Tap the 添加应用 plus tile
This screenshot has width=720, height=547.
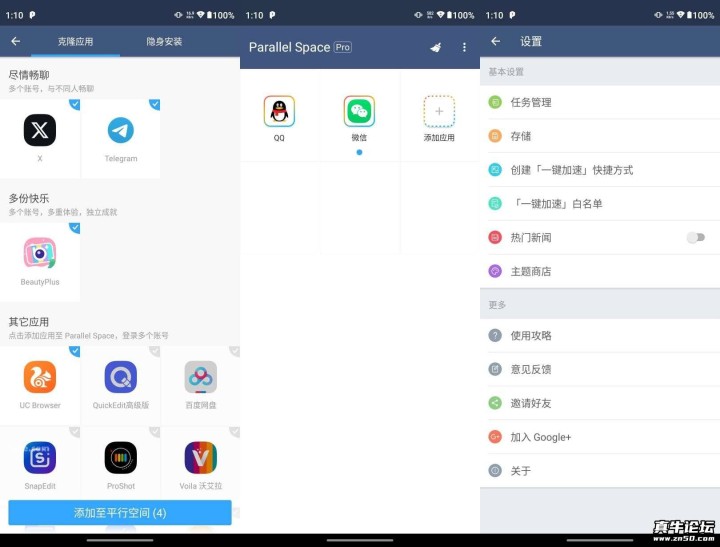[439, 112]
